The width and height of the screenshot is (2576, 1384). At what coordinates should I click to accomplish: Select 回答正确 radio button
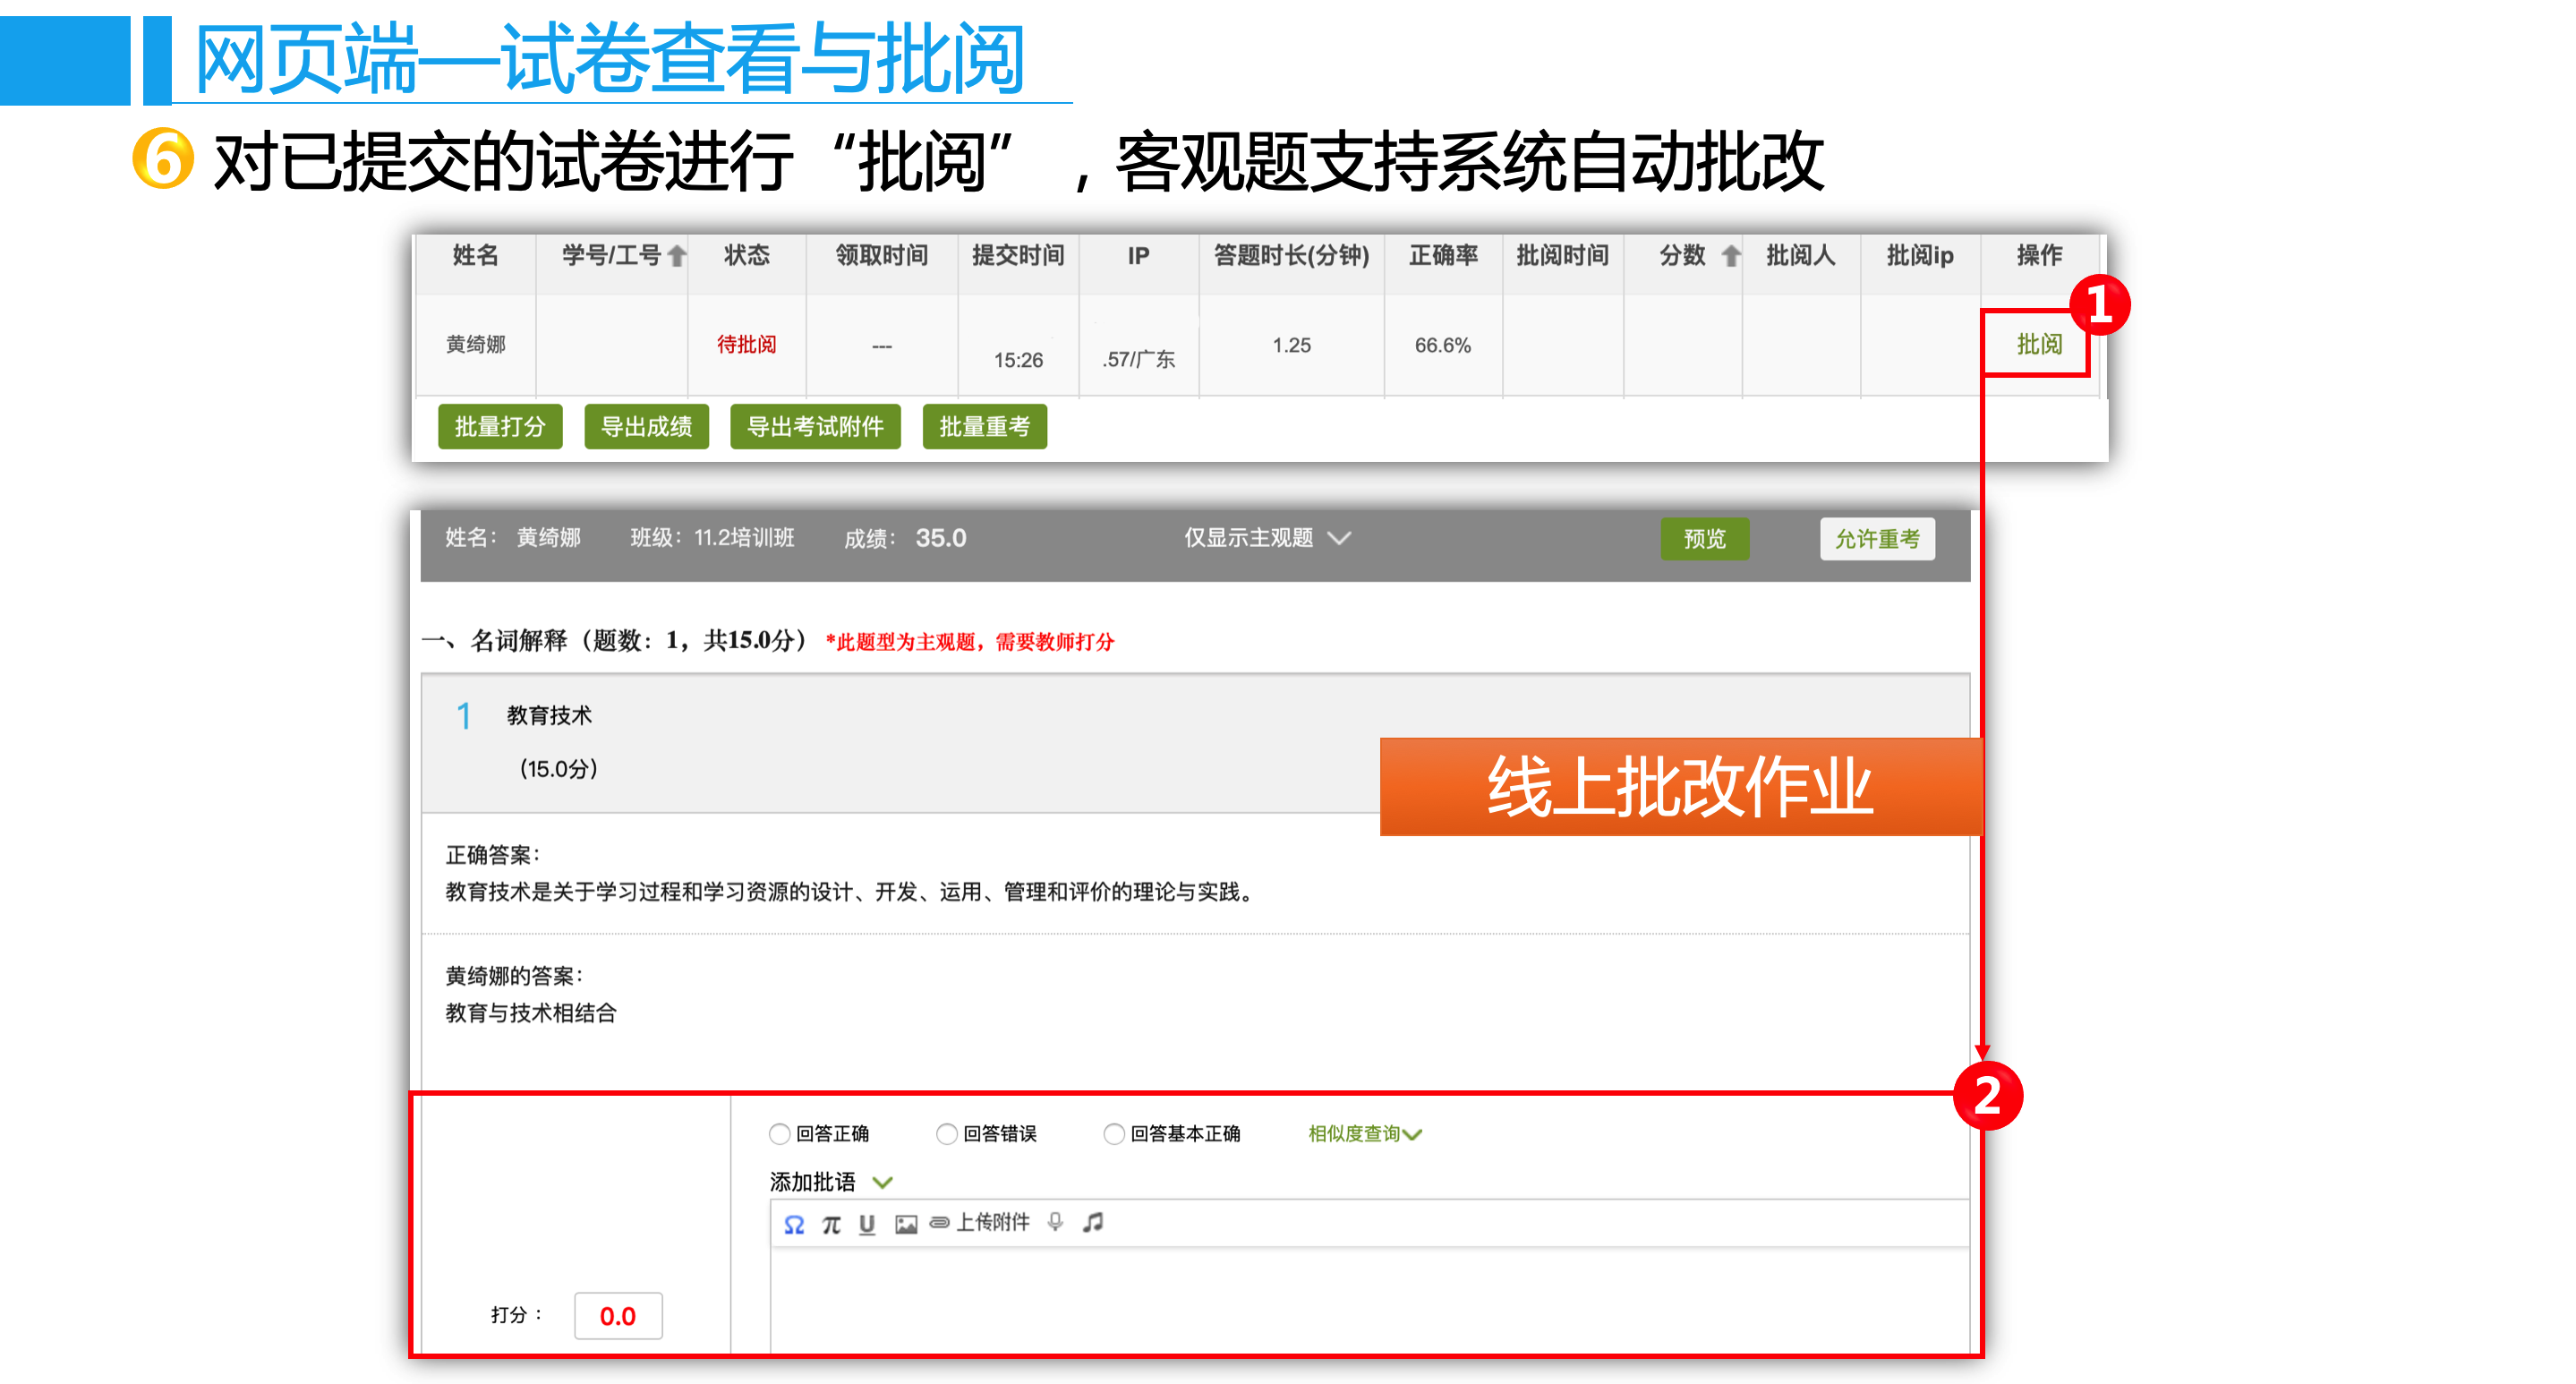click(779, 1134)
